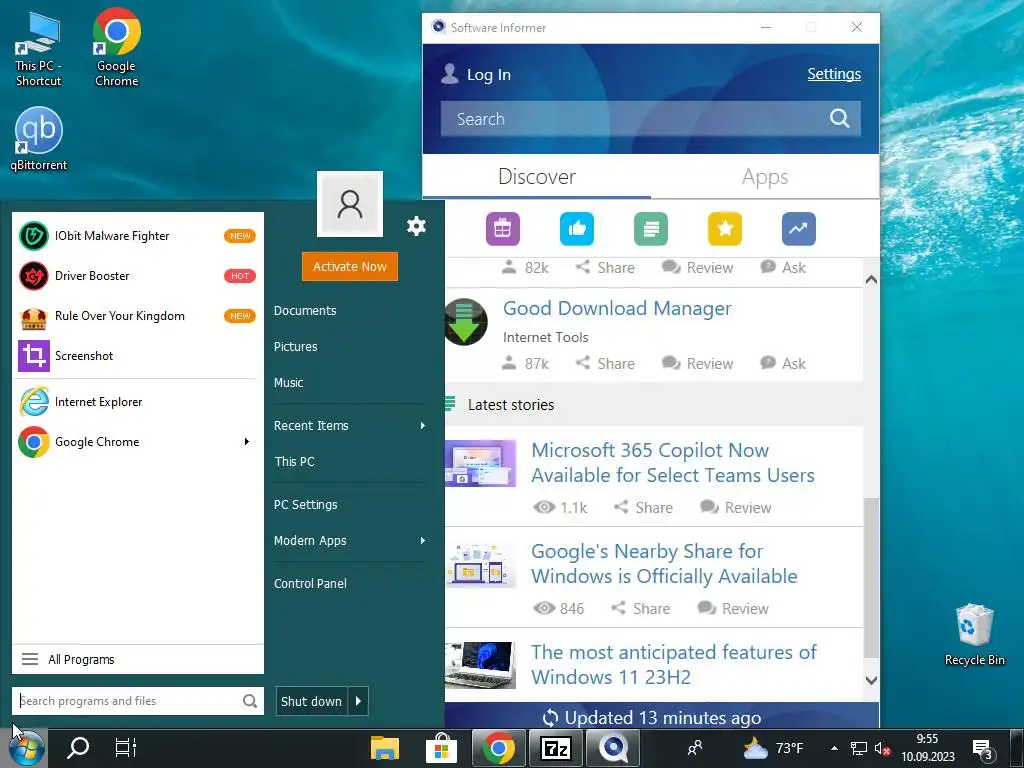This screenshot has width=1024, height=768.
Task: Click blue trending chart icon
Action: (799, 229)
